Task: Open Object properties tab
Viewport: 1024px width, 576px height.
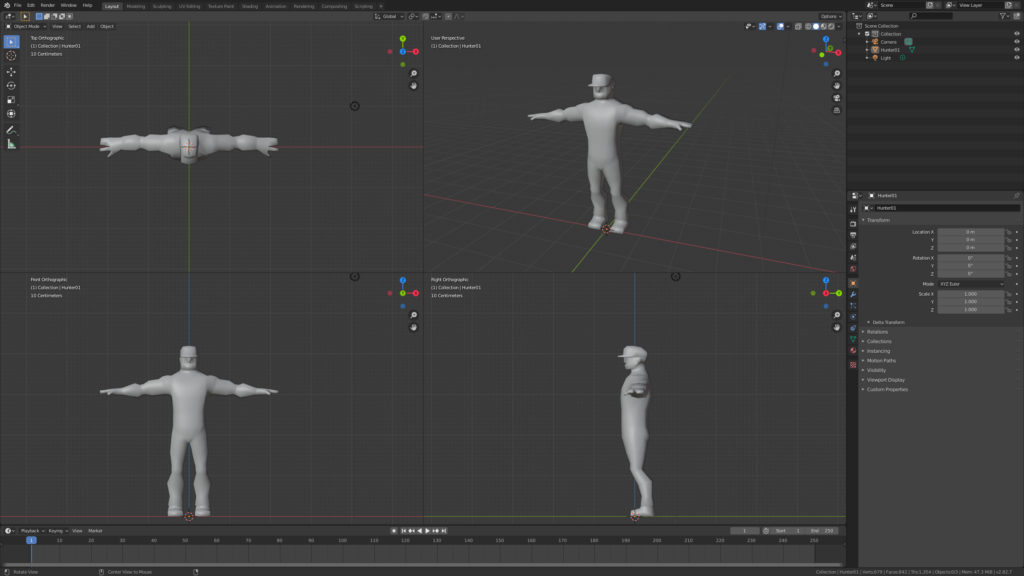Action: point(853,283)
